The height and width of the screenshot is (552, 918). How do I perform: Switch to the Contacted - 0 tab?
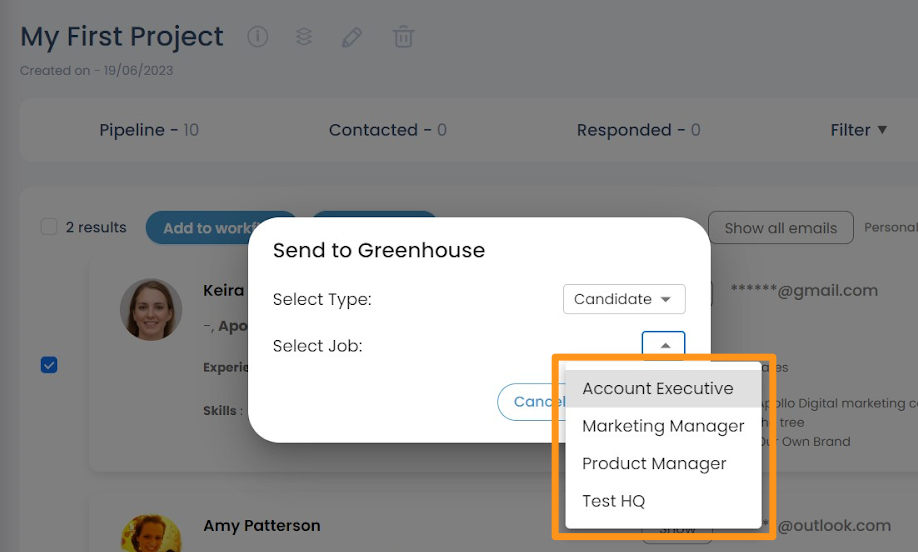point(388,130)
